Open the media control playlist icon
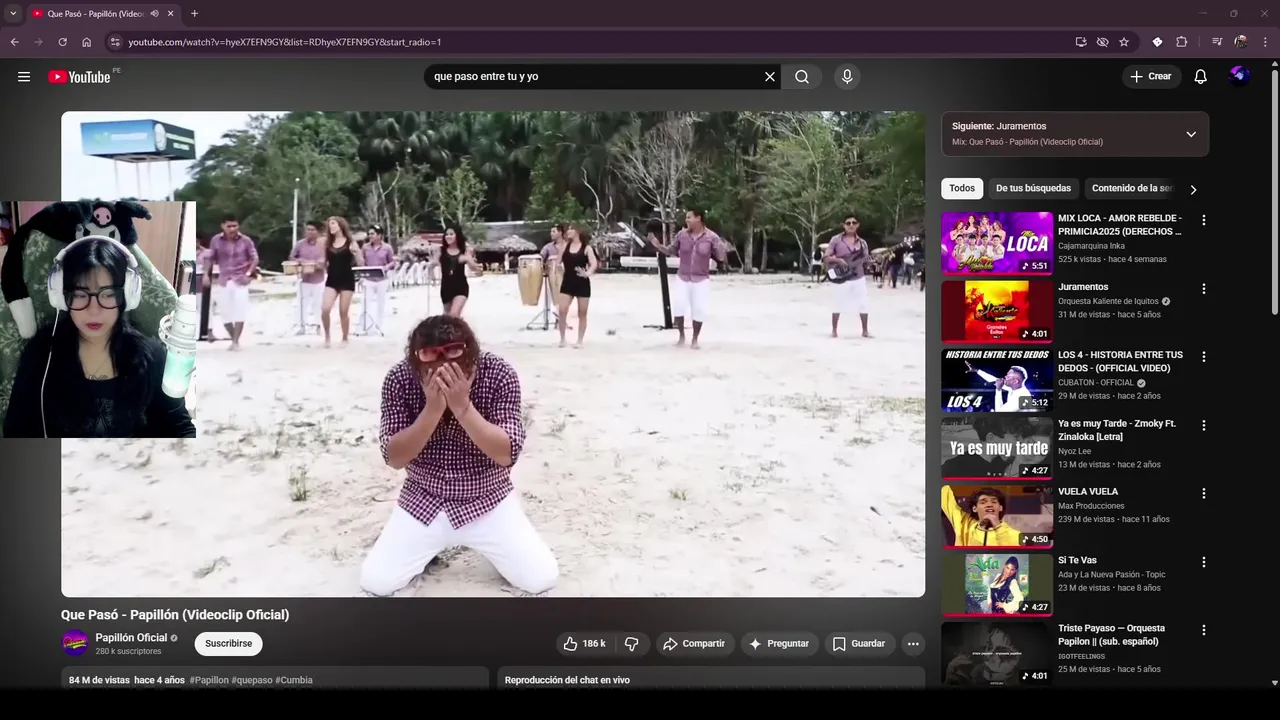This screenshot has height=720, width=1280. click(1217, 42)
